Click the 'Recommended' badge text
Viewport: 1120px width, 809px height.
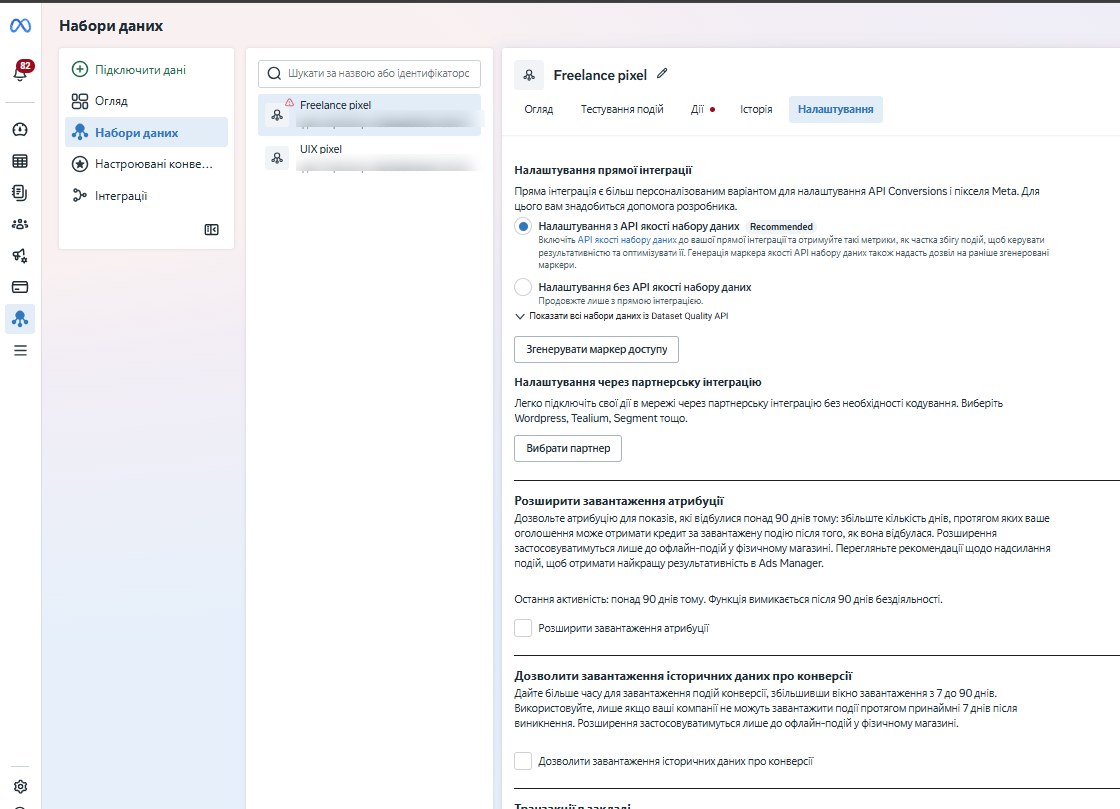pyautogui.click(x=781, y=226)
